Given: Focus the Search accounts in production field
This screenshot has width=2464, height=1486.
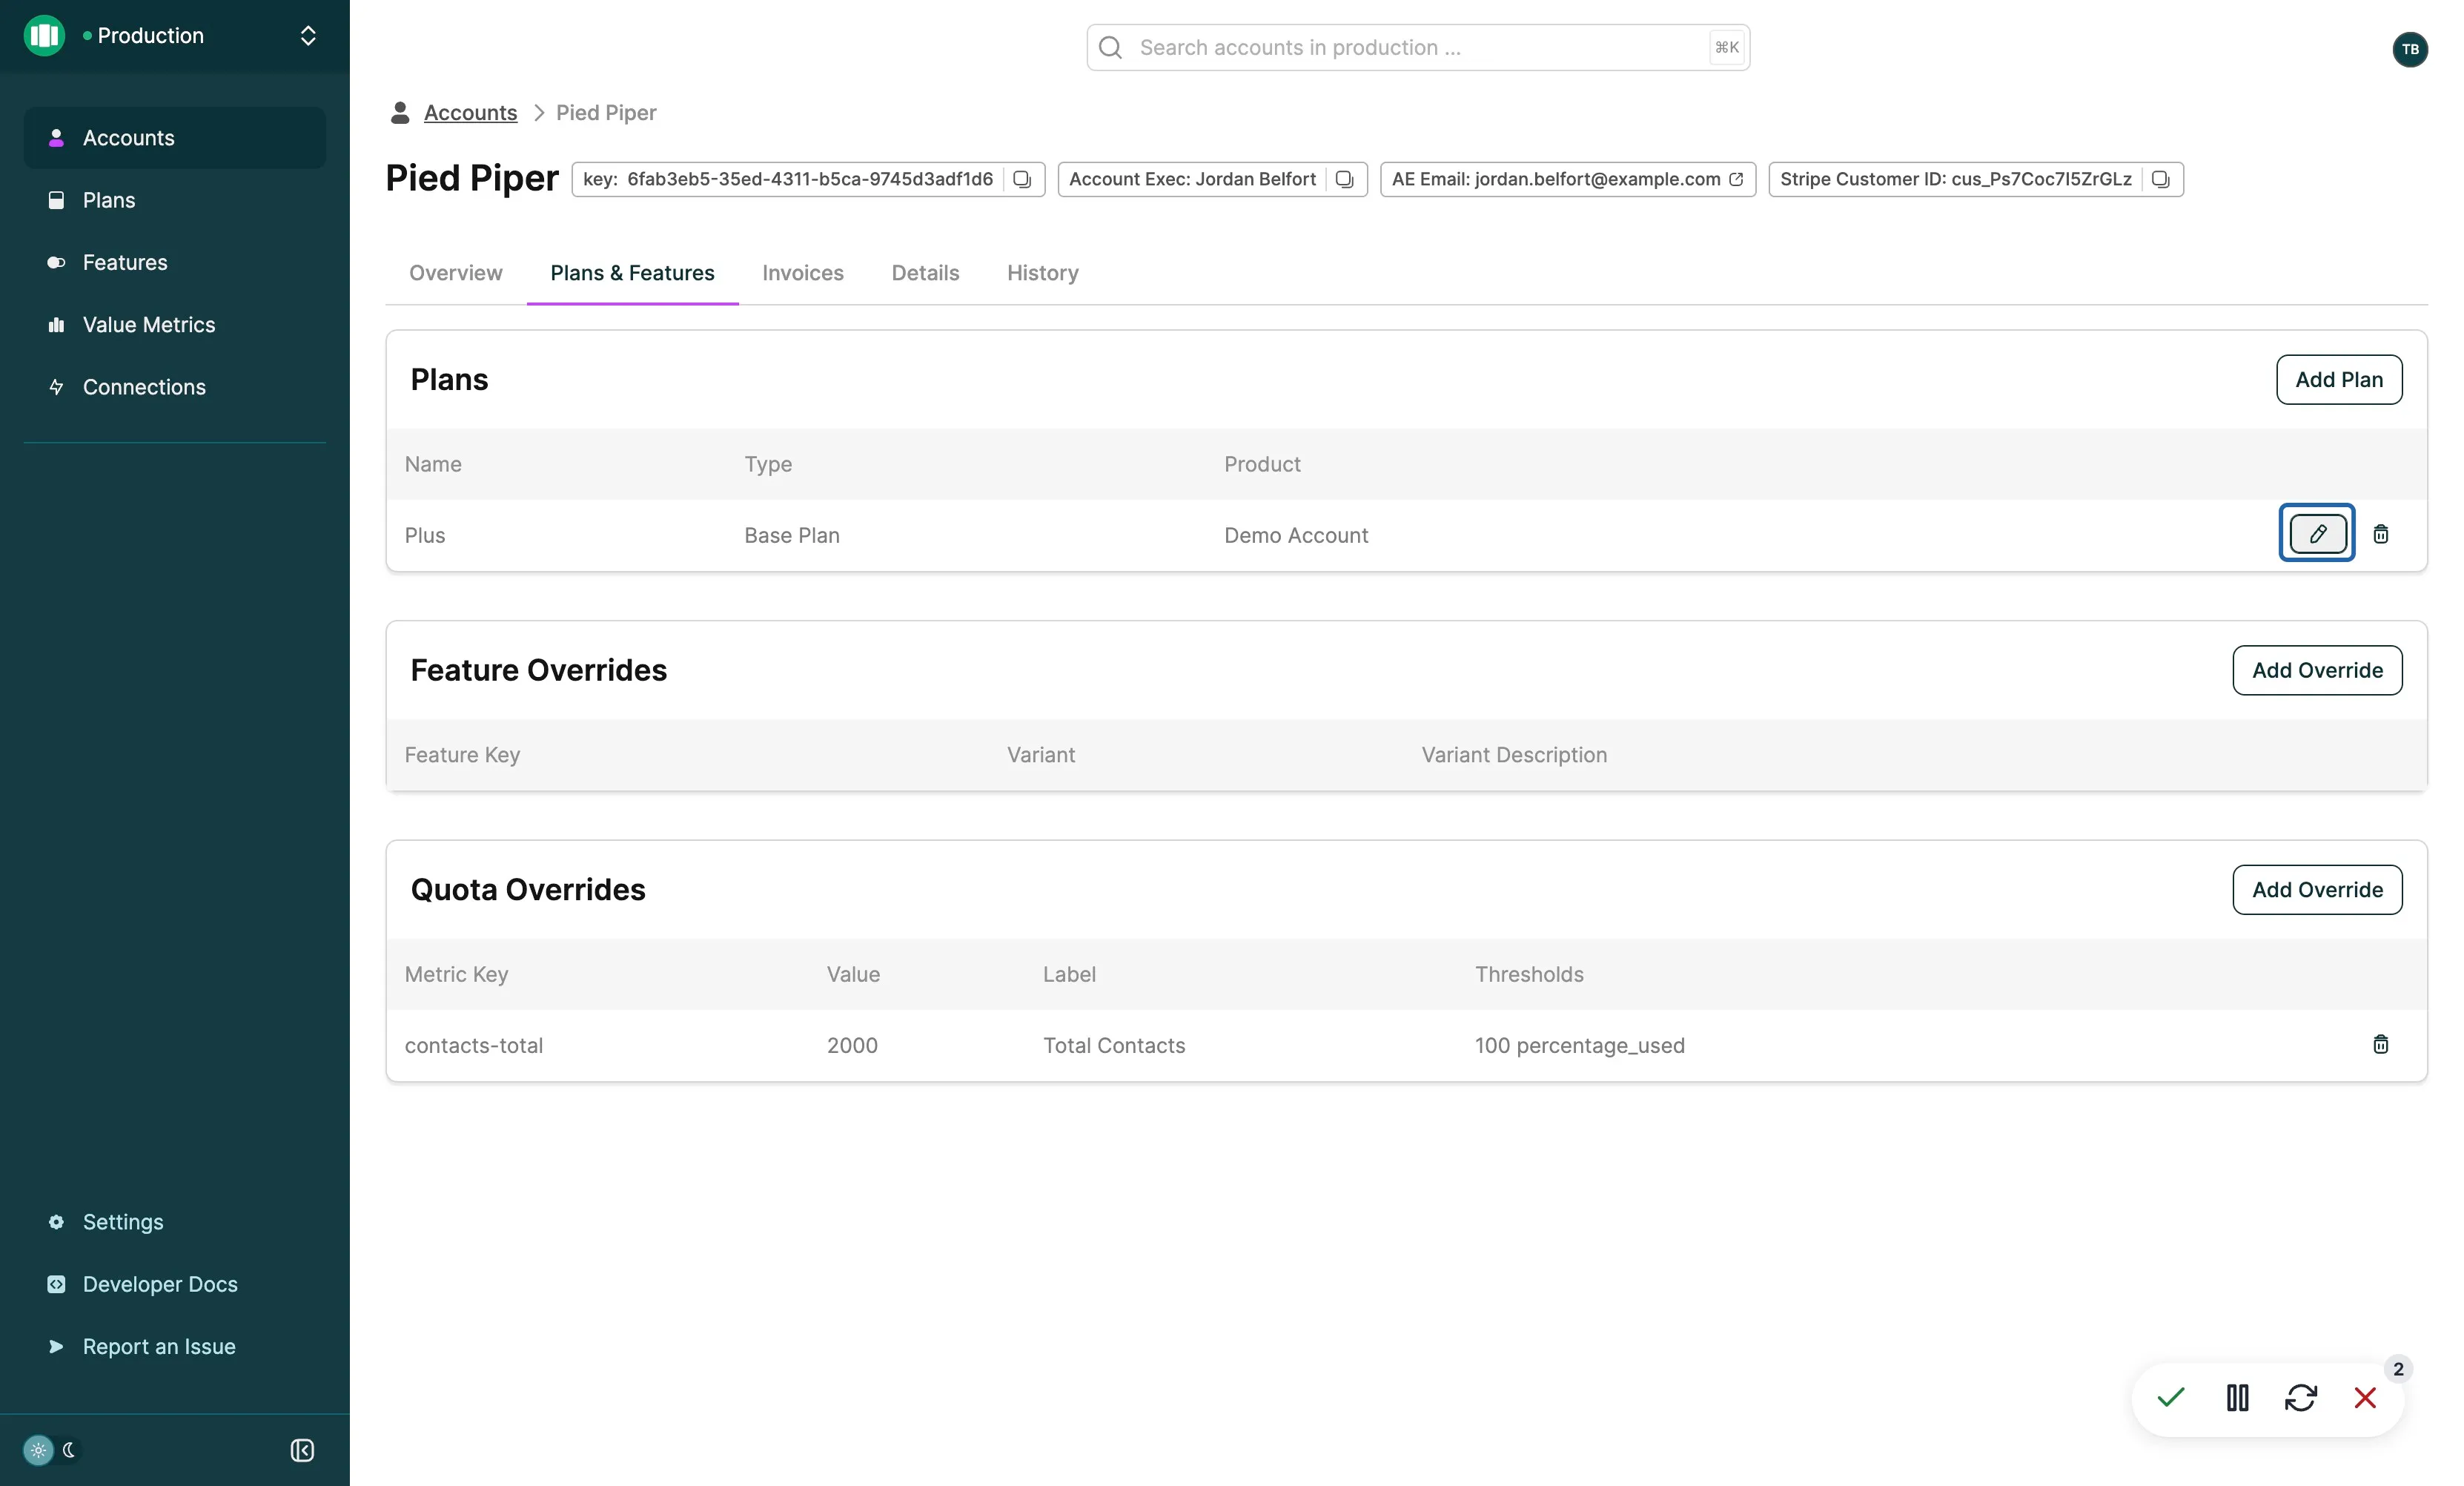Looking at the screenshot, I should 1418,48.
